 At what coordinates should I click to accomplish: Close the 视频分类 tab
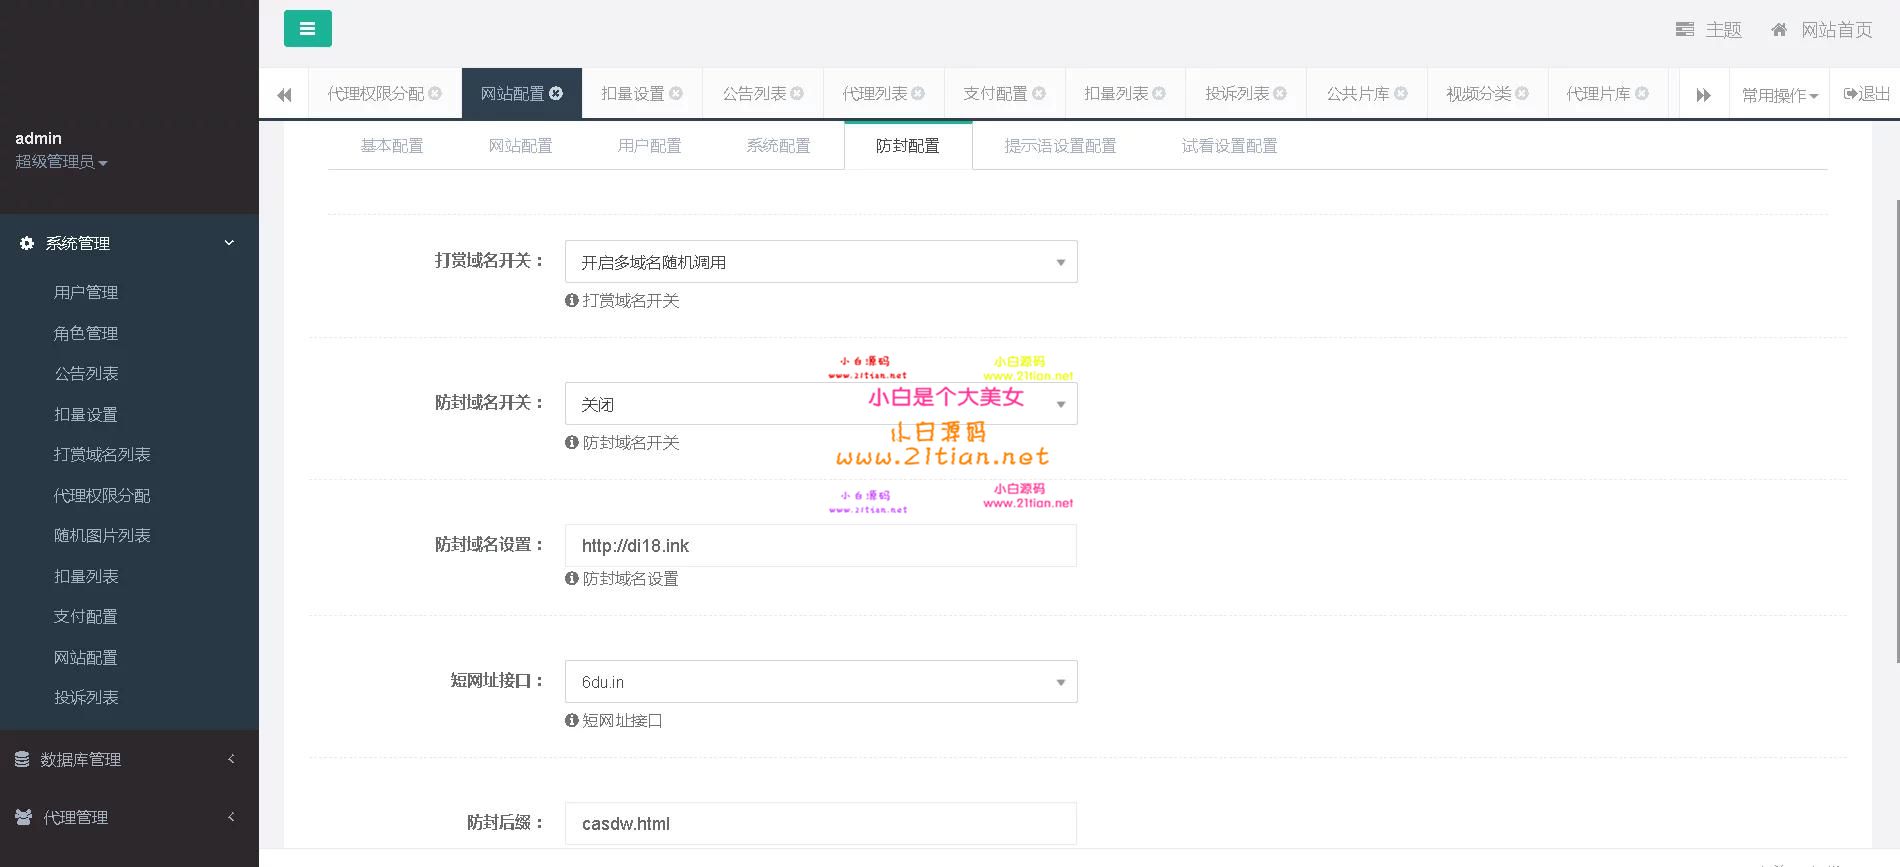[1522, 94]
